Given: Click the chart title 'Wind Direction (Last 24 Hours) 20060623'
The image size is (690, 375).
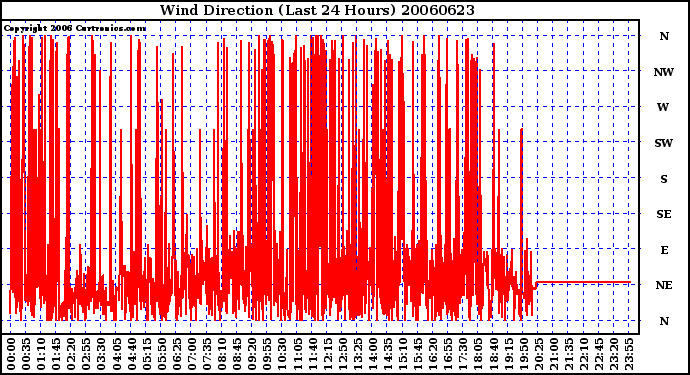Looking at the screenshot, I should pos(317,10).
